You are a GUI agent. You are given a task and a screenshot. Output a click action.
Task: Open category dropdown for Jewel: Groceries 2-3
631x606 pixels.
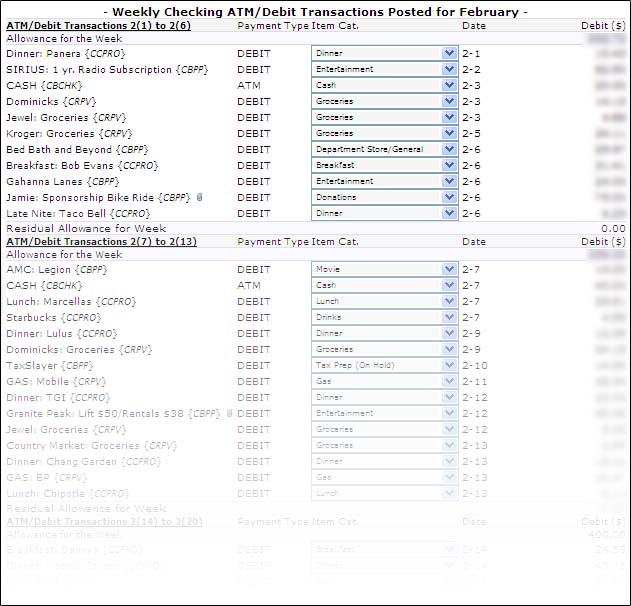point(384,117)
